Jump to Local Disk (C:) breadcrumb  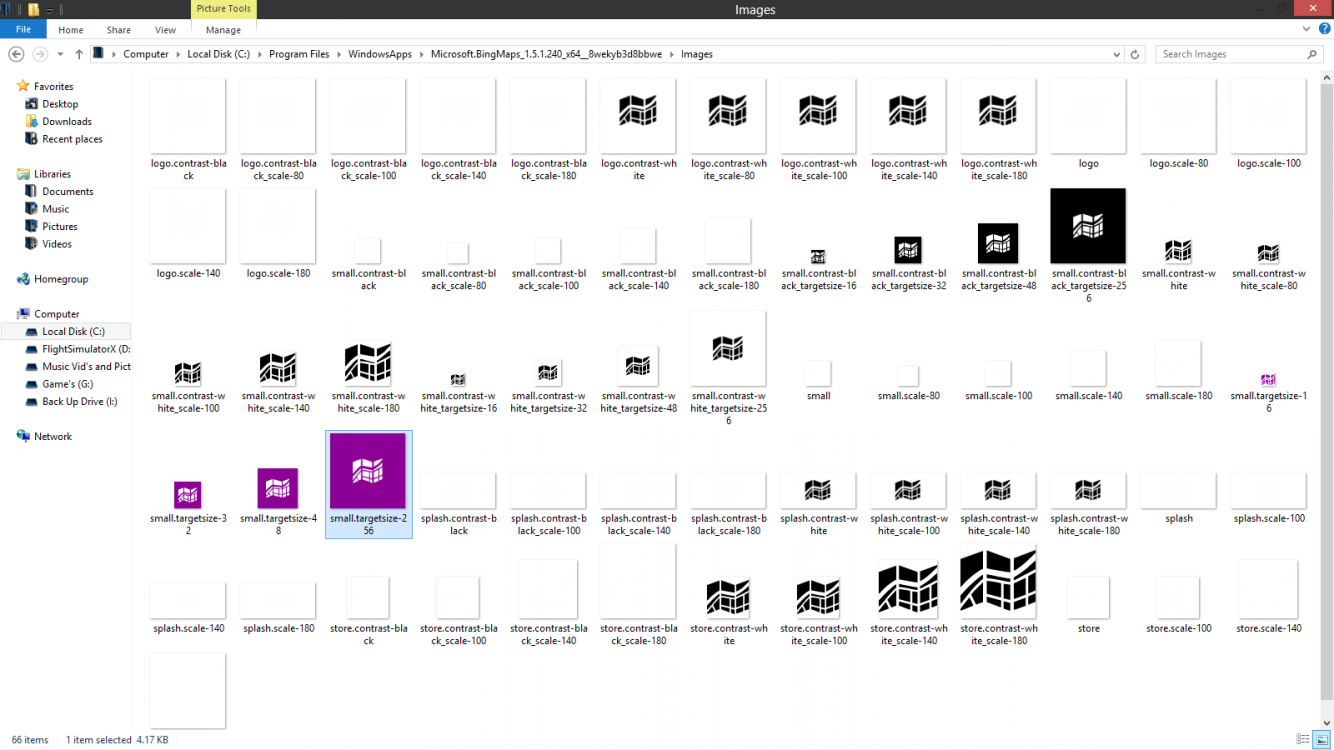coord(218,54)
